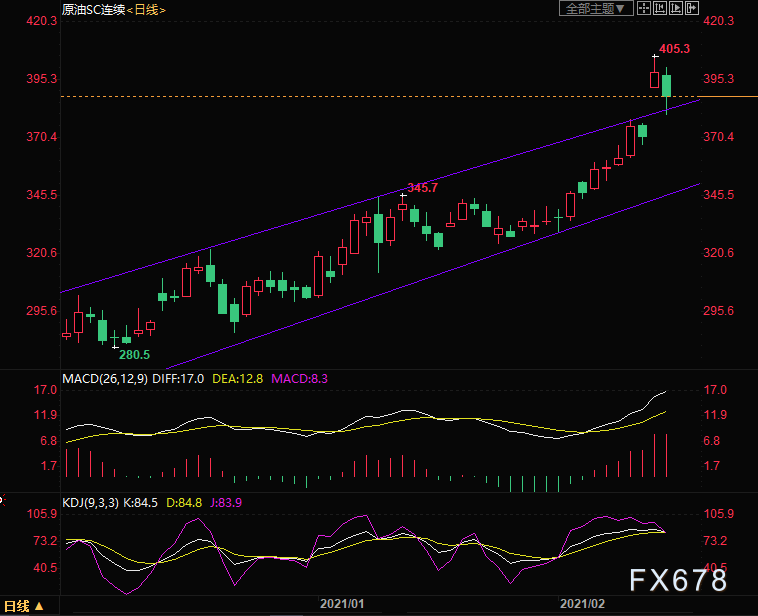
Task: Click the 105.9 label on the KDJ left axis
Action: 42,513
